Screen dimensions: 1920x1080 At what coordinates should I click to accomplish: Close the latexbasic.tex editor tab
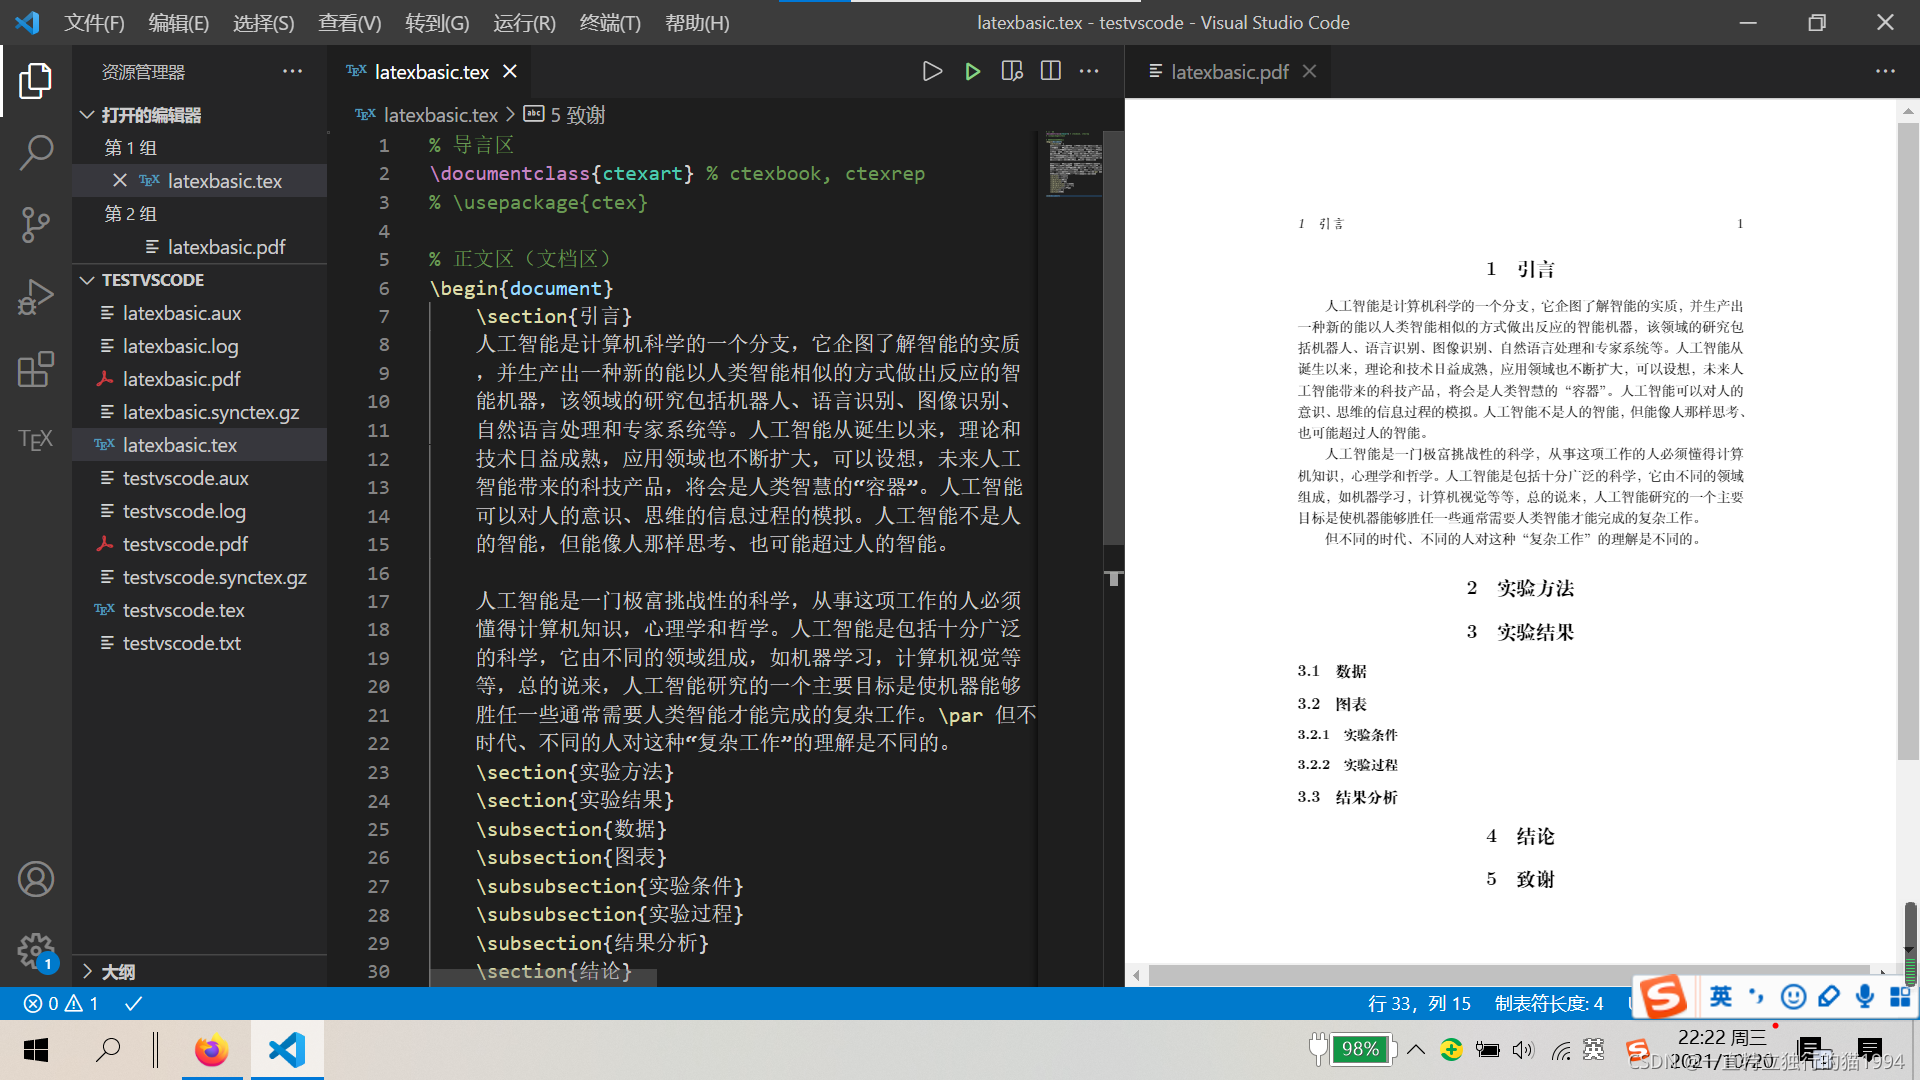tap(510, 71)
